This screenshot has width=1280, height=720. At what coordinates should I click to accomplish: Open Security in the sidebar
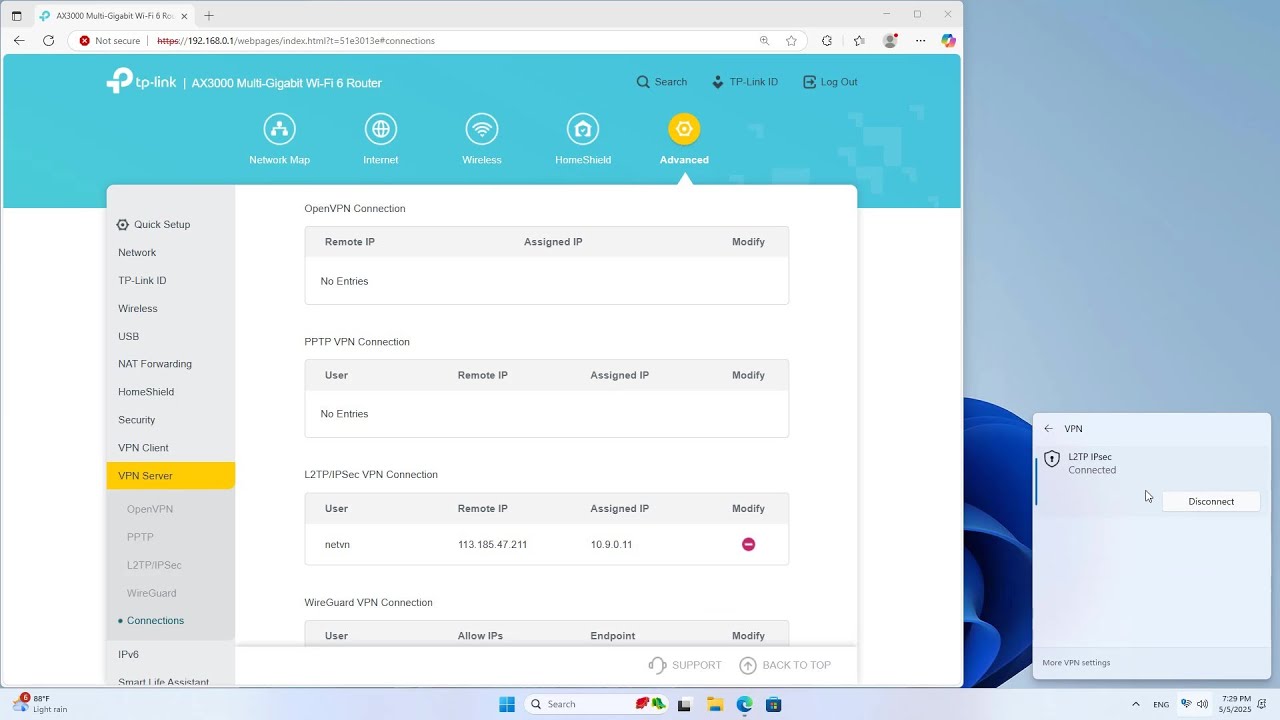click(136, 420)
